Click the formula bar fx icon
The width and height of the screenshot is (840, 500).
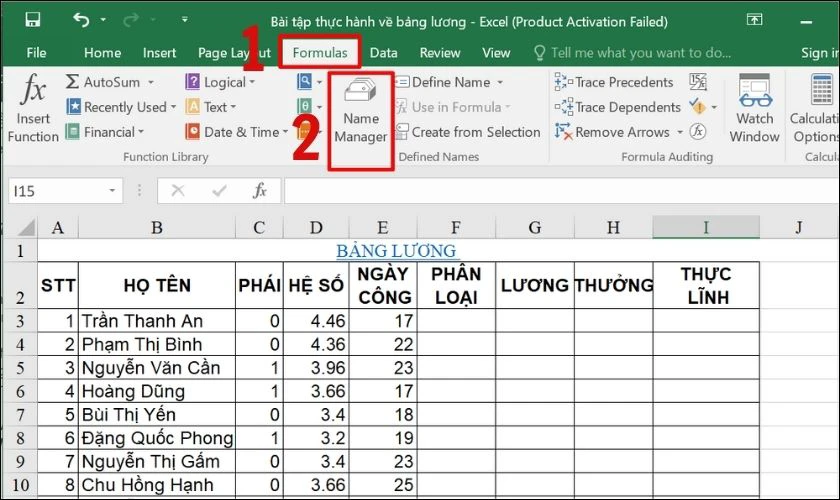click(x=260, y=191)
